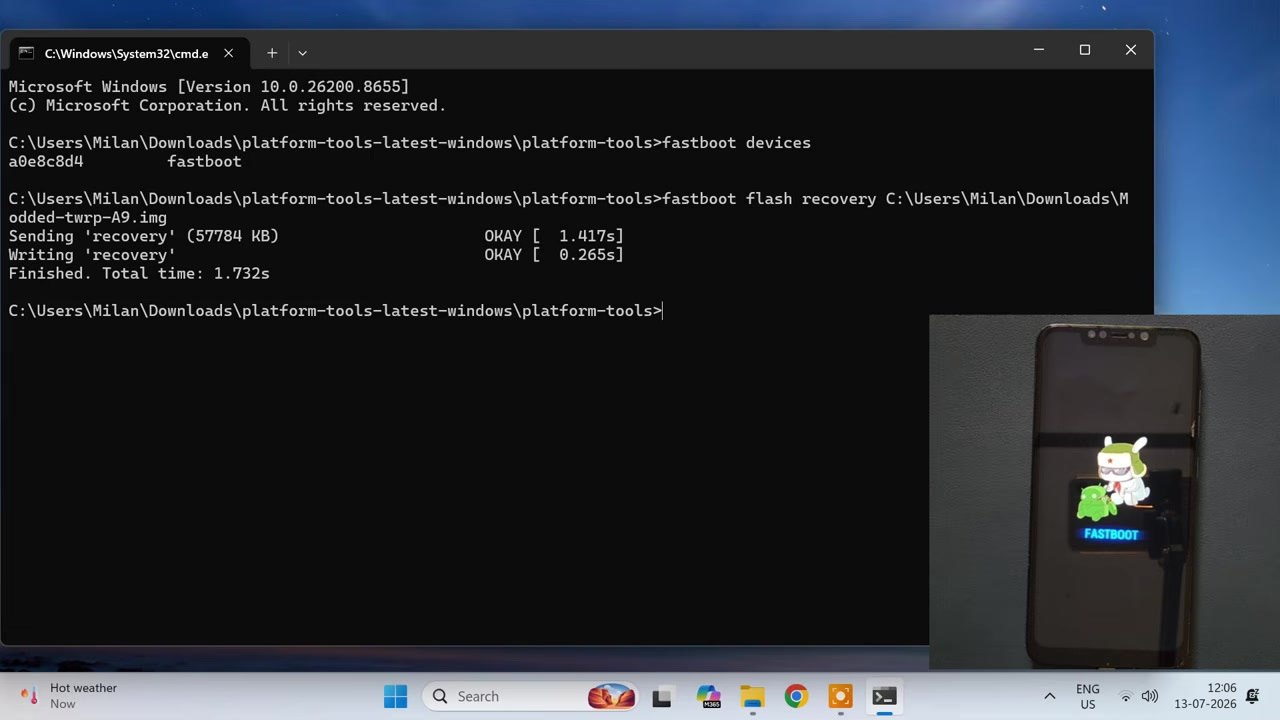This screenshot has width=1280, height=720.
Task: Open network Wi-Fi quick settings
Action: coord(1126,696)
